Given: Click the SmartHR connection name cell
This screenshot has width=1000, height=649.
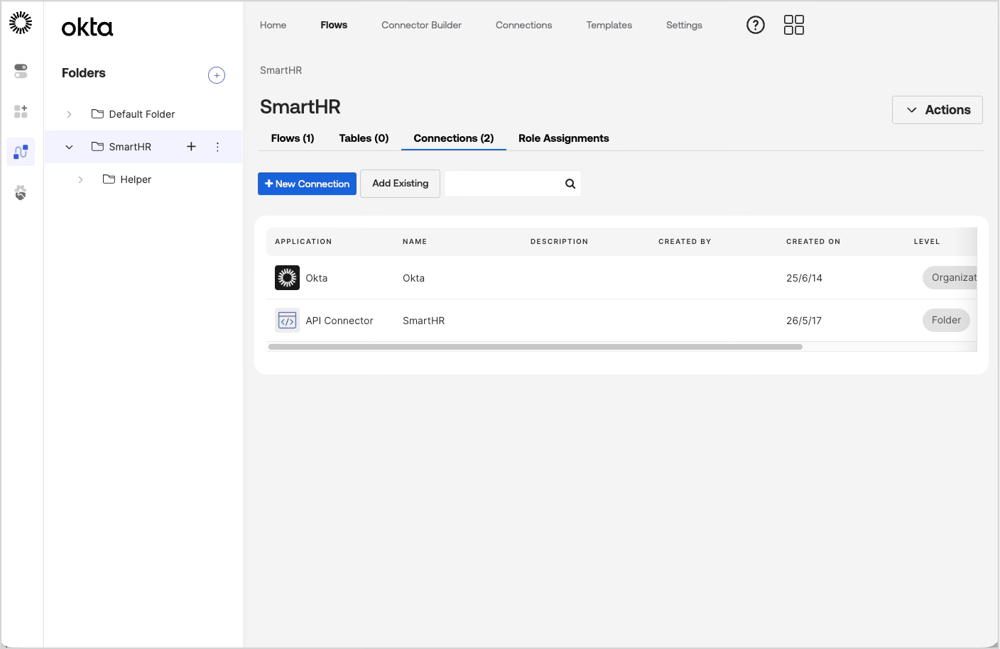Looking at the screenshot, I should [x=423, y=321].
